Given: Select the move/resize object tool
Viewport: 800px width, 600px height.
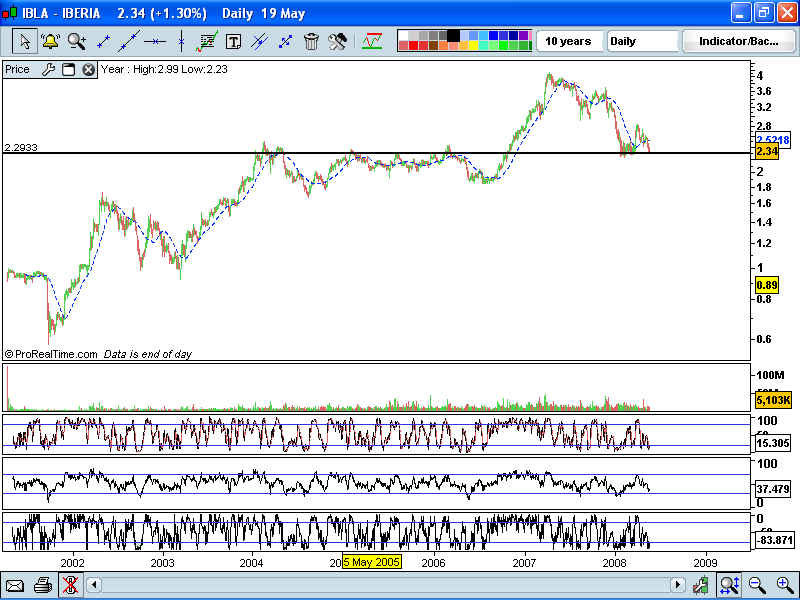Looking at the screenshot, I should tap(286, 42).
